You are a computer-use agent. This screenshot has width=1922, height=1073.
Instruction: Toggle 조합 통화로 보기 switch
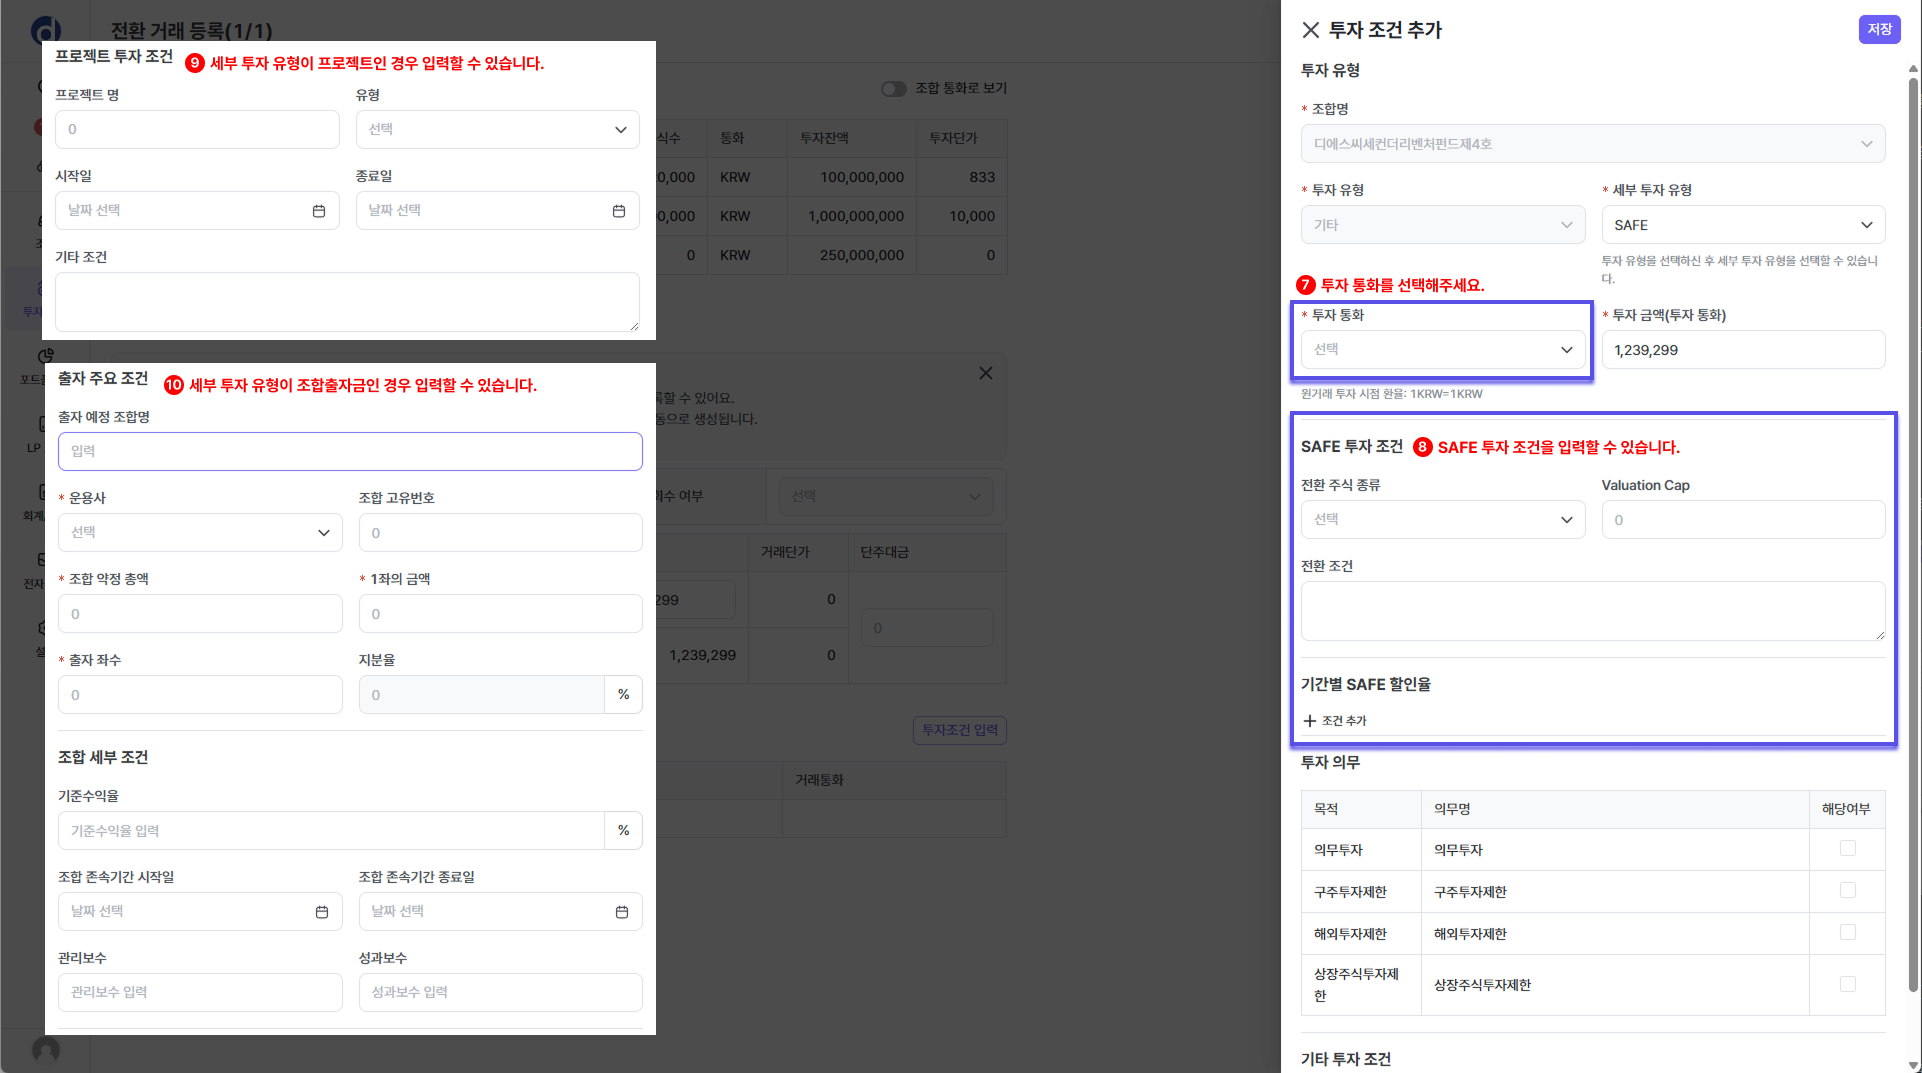pyautogui.click(x=893, y=89)
